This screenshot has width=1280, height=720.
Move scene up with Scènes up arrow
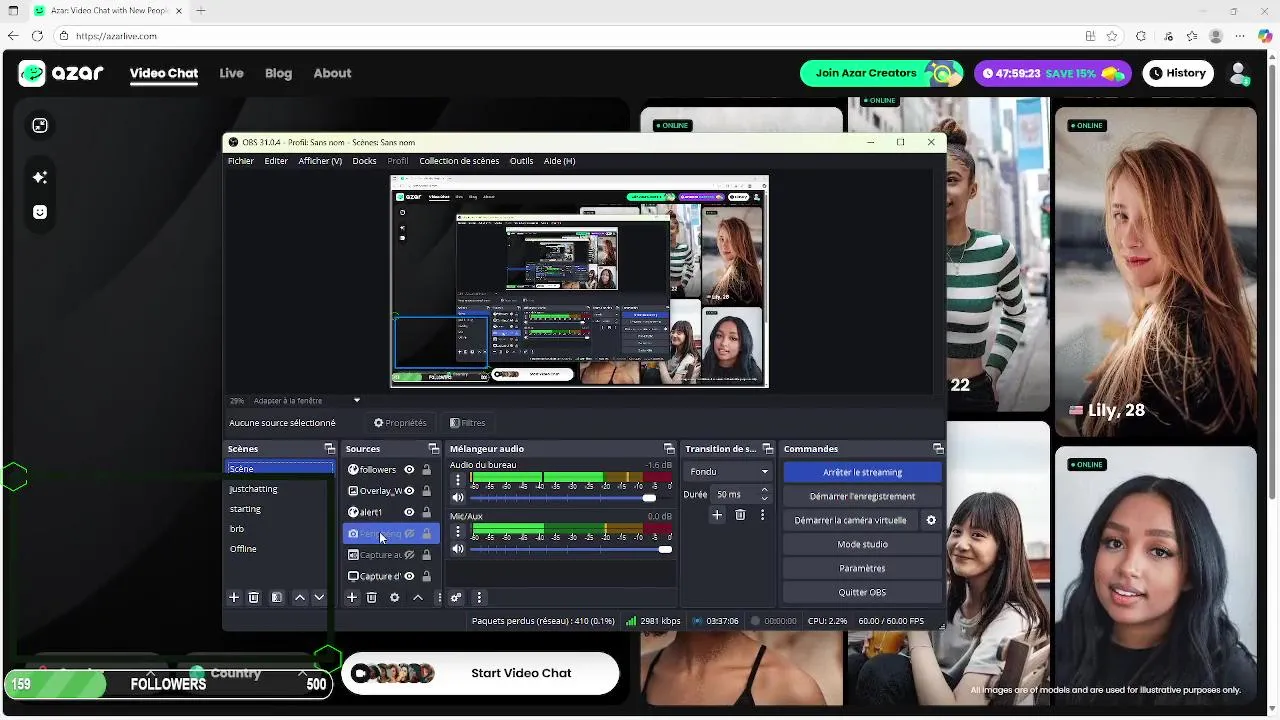click(x=299, y=597)
